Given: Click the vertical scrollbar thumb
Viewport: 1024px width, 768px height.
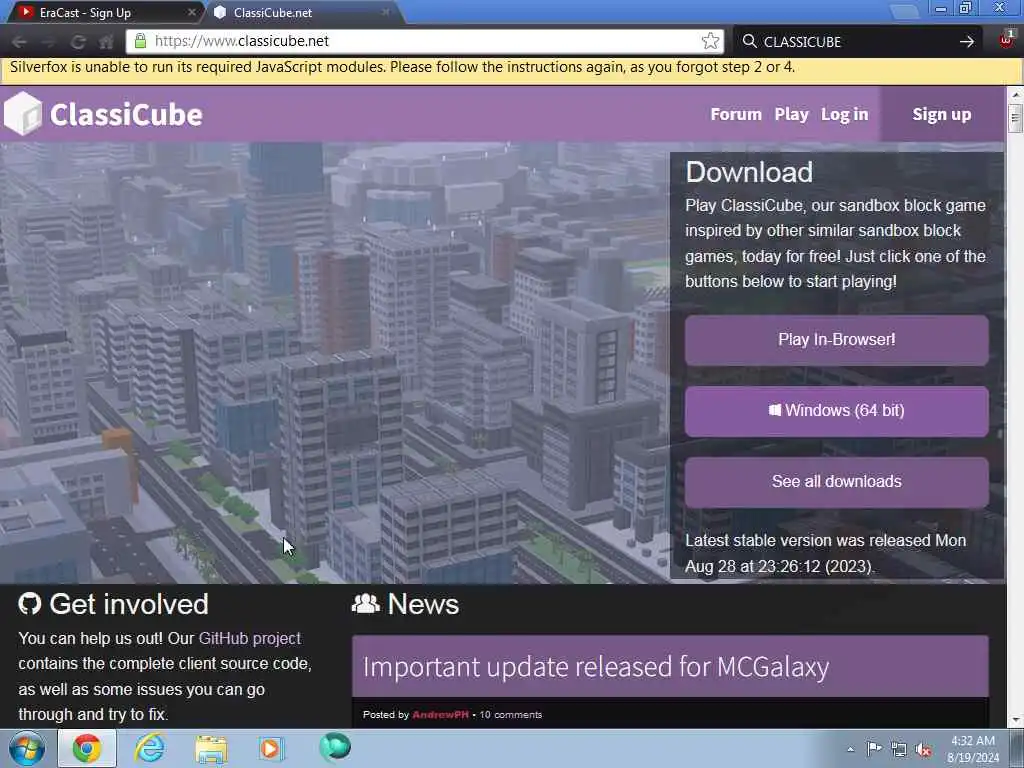Looking at the screenshot, I should pos(1015,119).
